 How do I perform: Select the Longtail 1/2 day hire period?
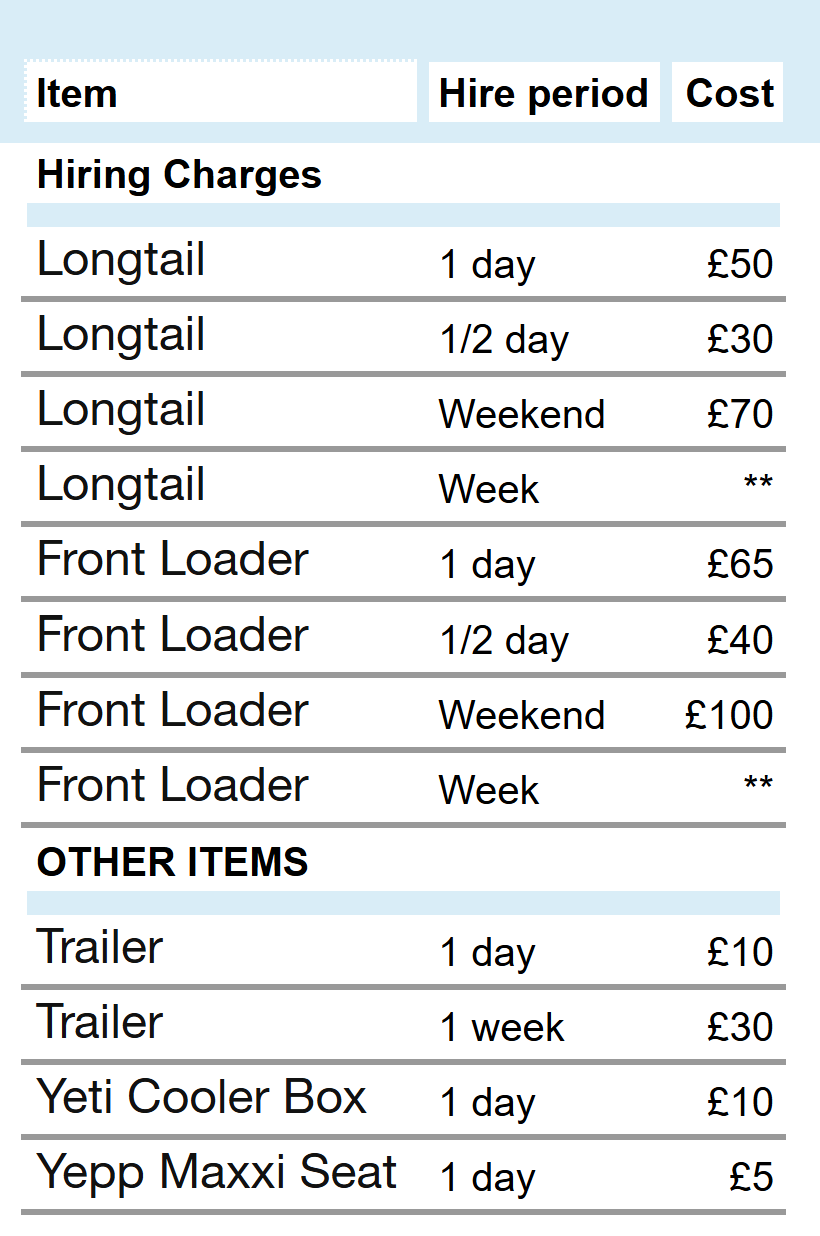504,340
